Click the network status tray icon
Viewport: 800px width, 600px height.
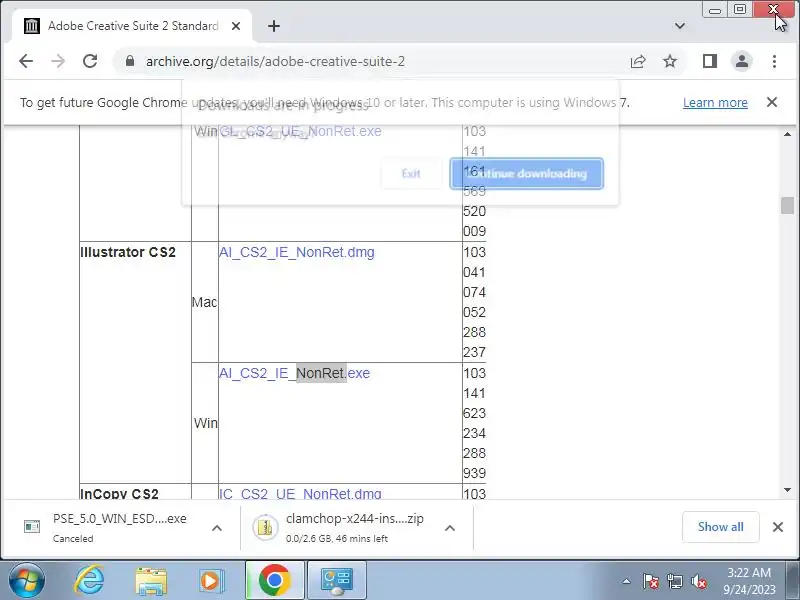pos(674,581)
